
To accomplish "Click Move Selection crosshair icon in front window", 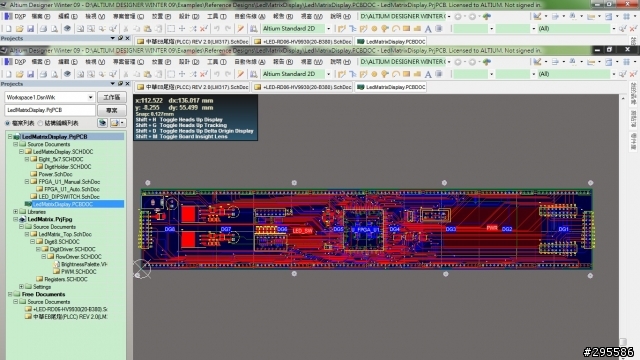I will (x=182, y=74).
